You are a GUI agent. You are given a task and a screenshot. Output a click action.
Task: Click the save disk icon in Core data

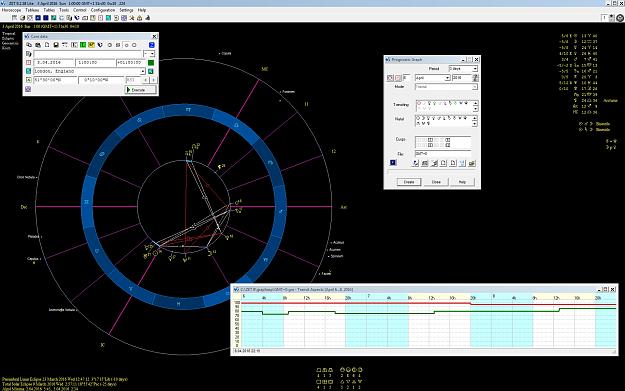tap(56, 45)
